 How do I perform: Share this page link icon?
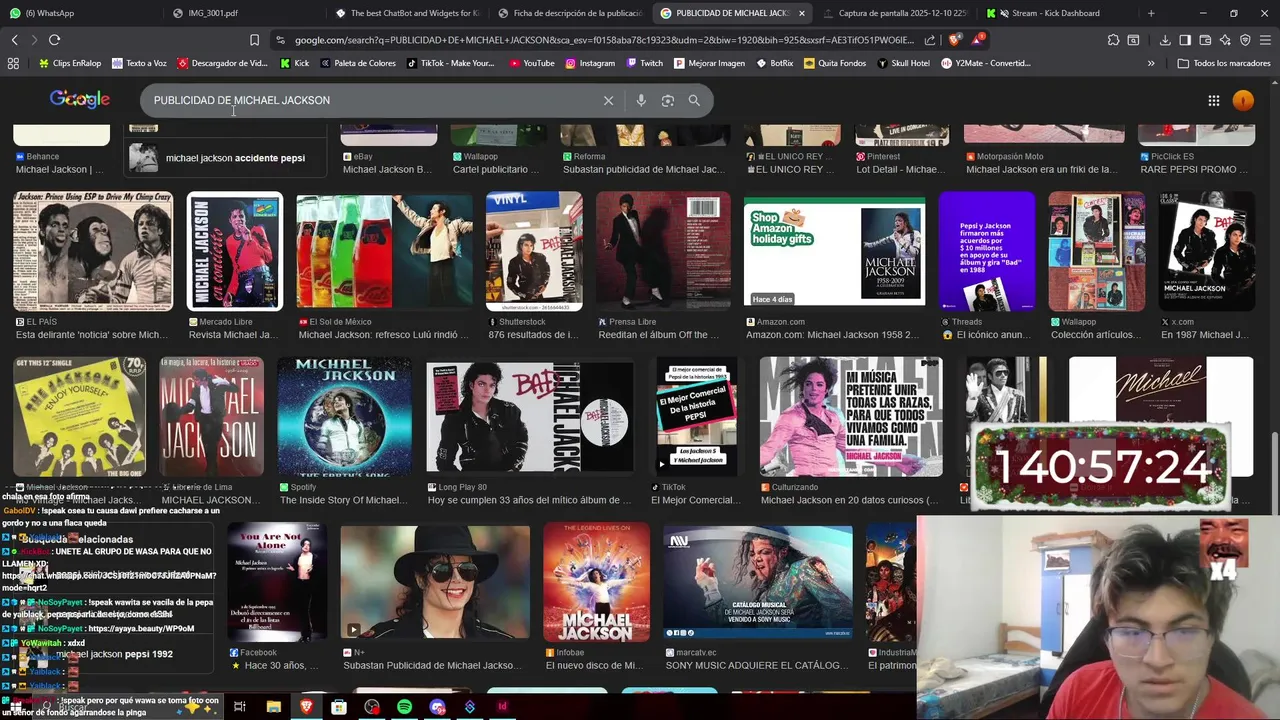[x=930, y=40]
